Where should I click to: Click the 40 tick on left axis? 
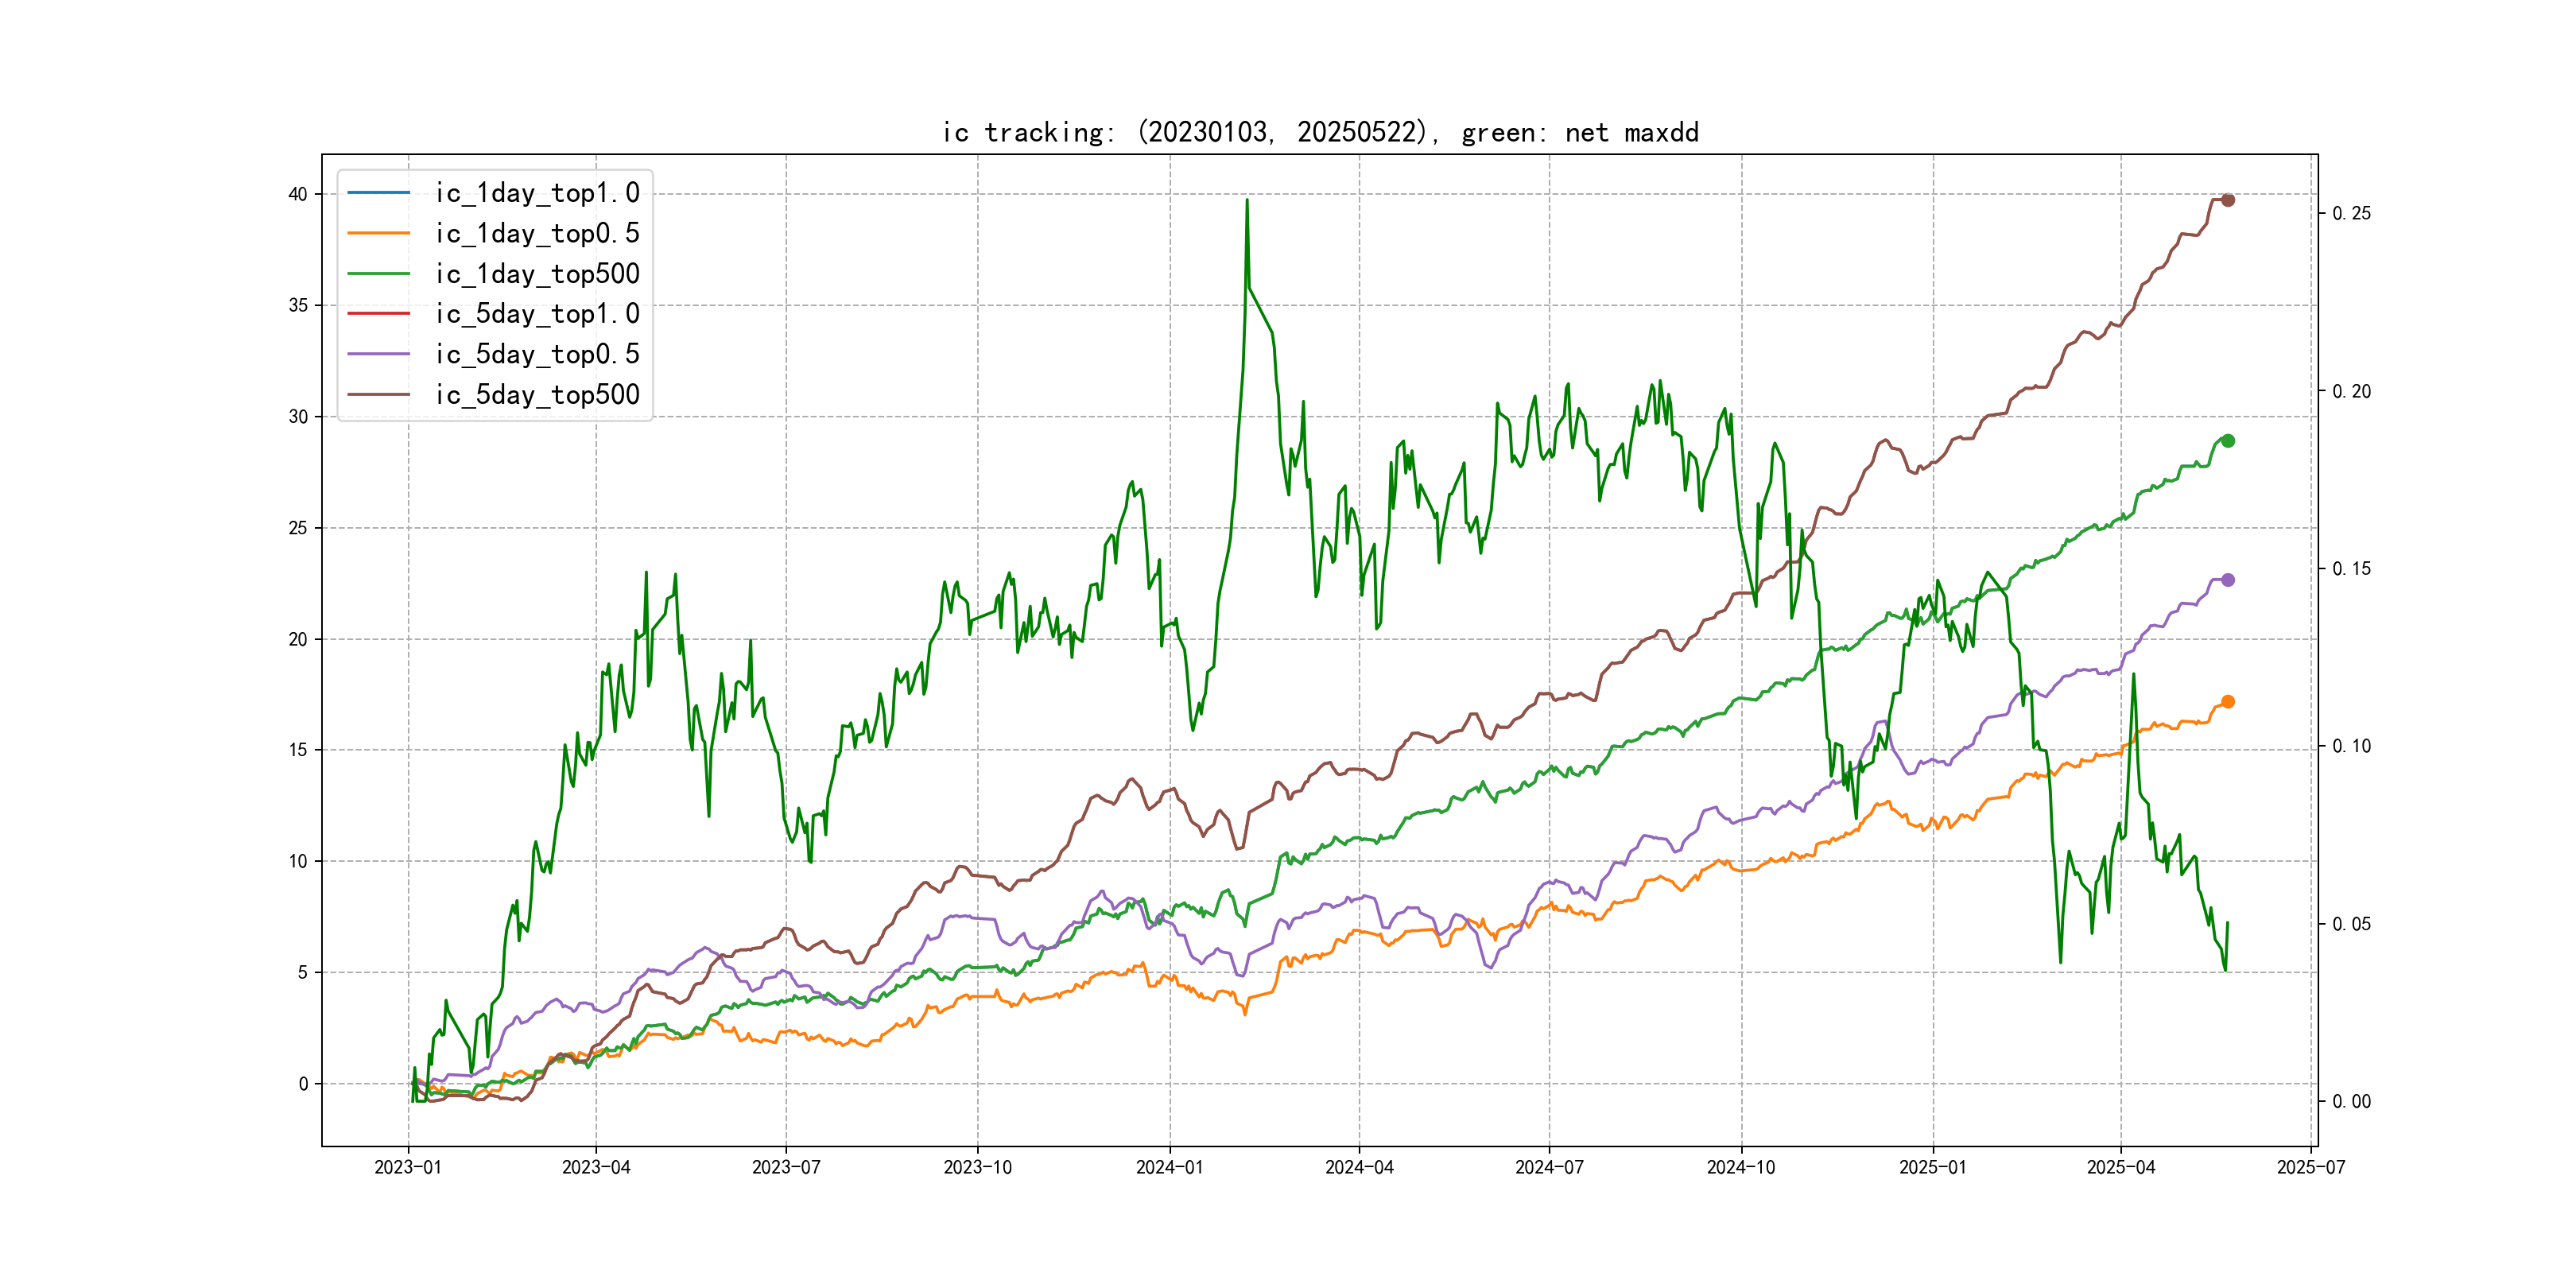click(x=298, y=194)
